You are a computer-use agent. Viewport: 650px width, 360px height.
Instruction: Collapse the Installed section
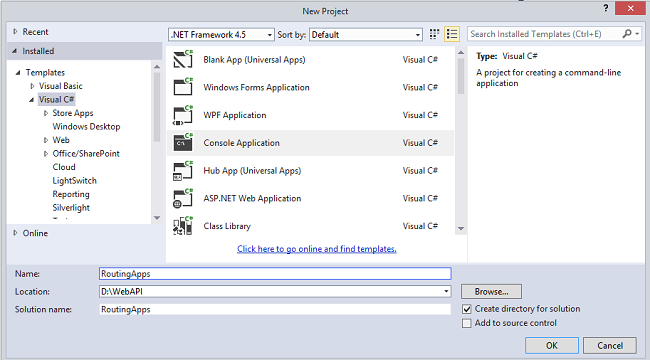15,51
